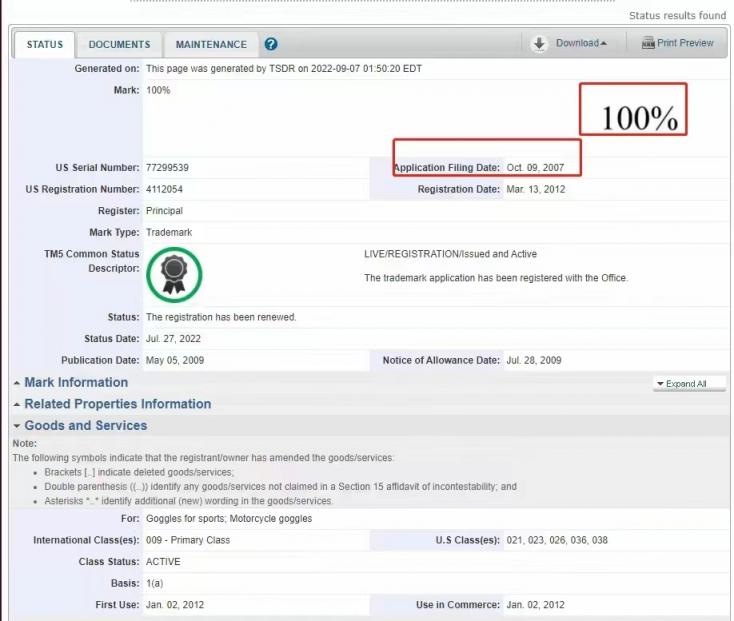Click the blue help question mark icon
This screenshot has width=734, height=621.
pos(271,45)
